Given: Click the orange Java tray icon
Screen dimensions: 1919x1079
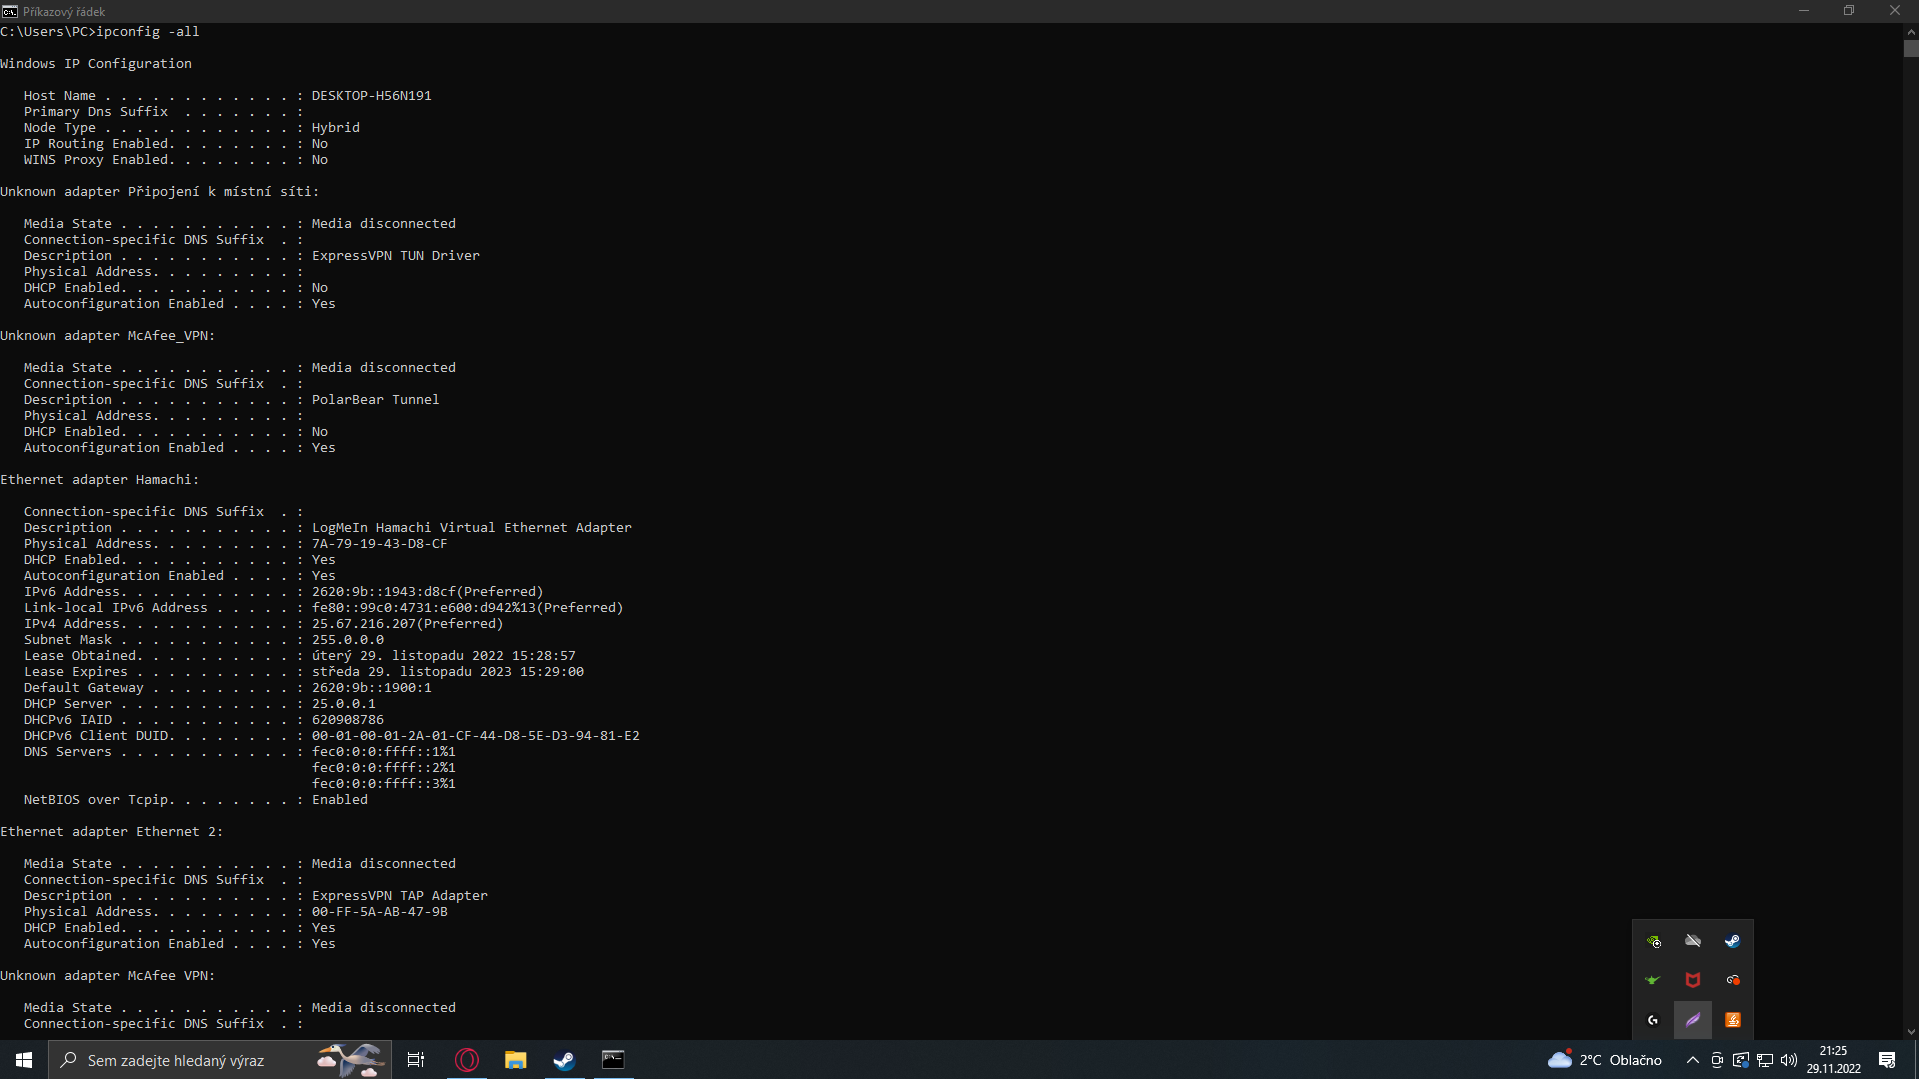Looking at the screenshot, I should [1732, 1020].
